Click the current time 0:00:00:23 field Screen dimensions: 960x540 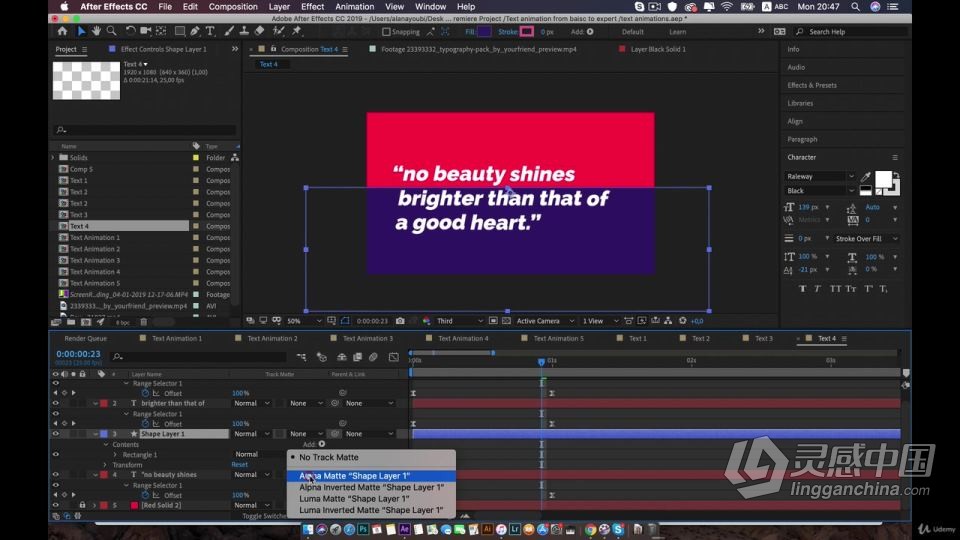coord(78,354)
